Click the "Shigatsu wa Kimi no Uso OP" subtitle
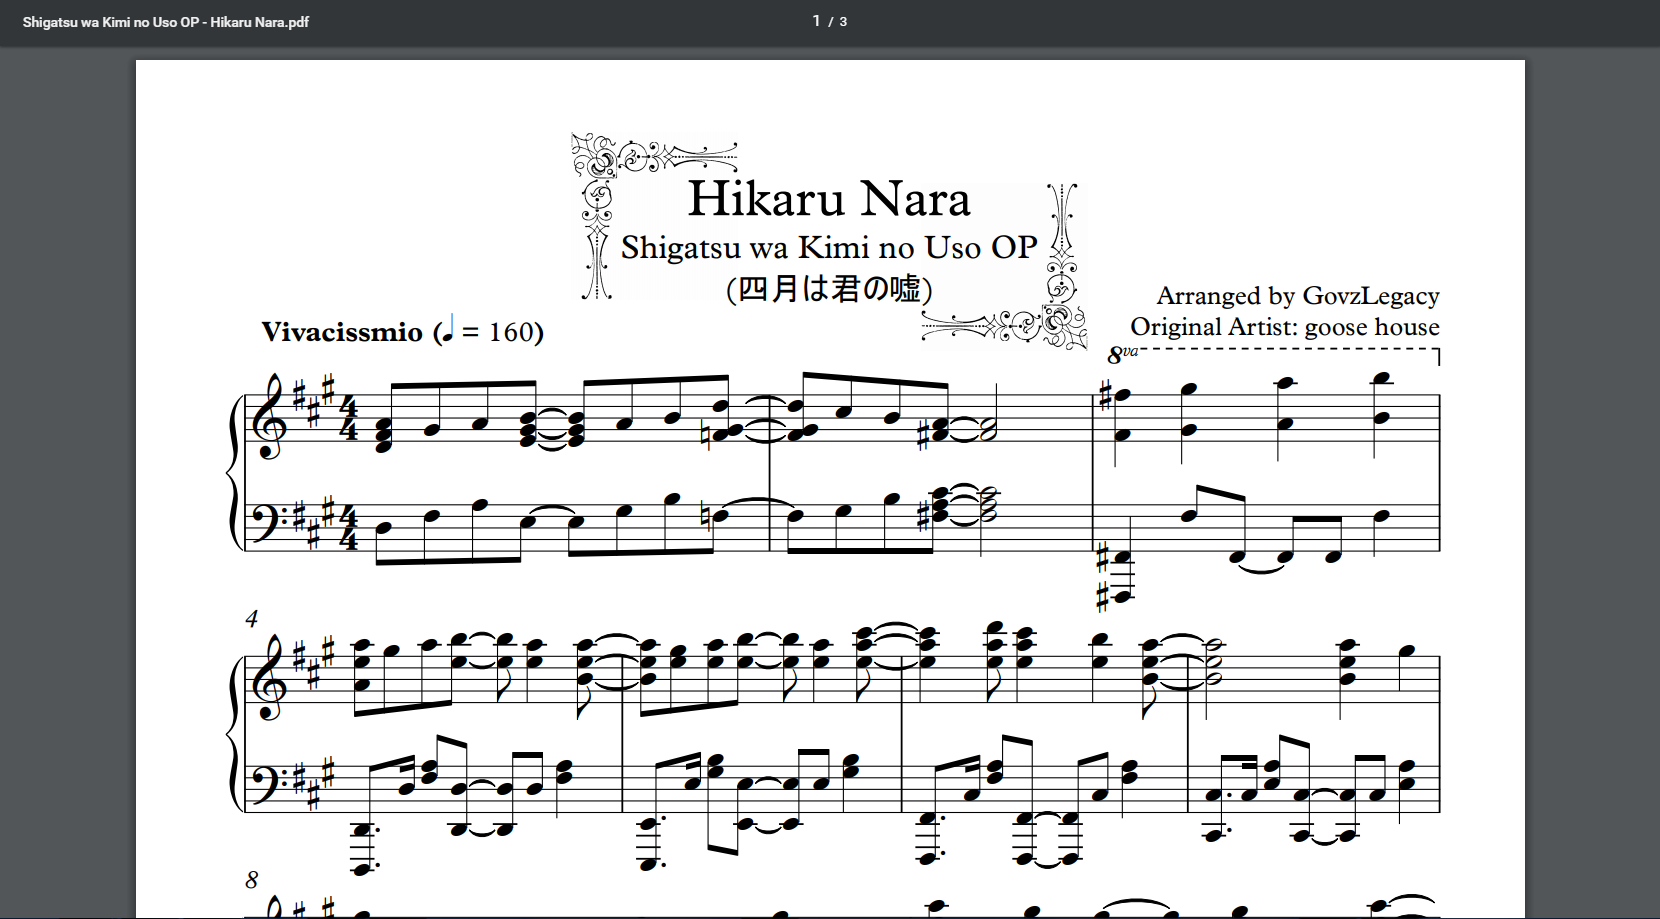The image size is (1660, 919). coord(828,247)
